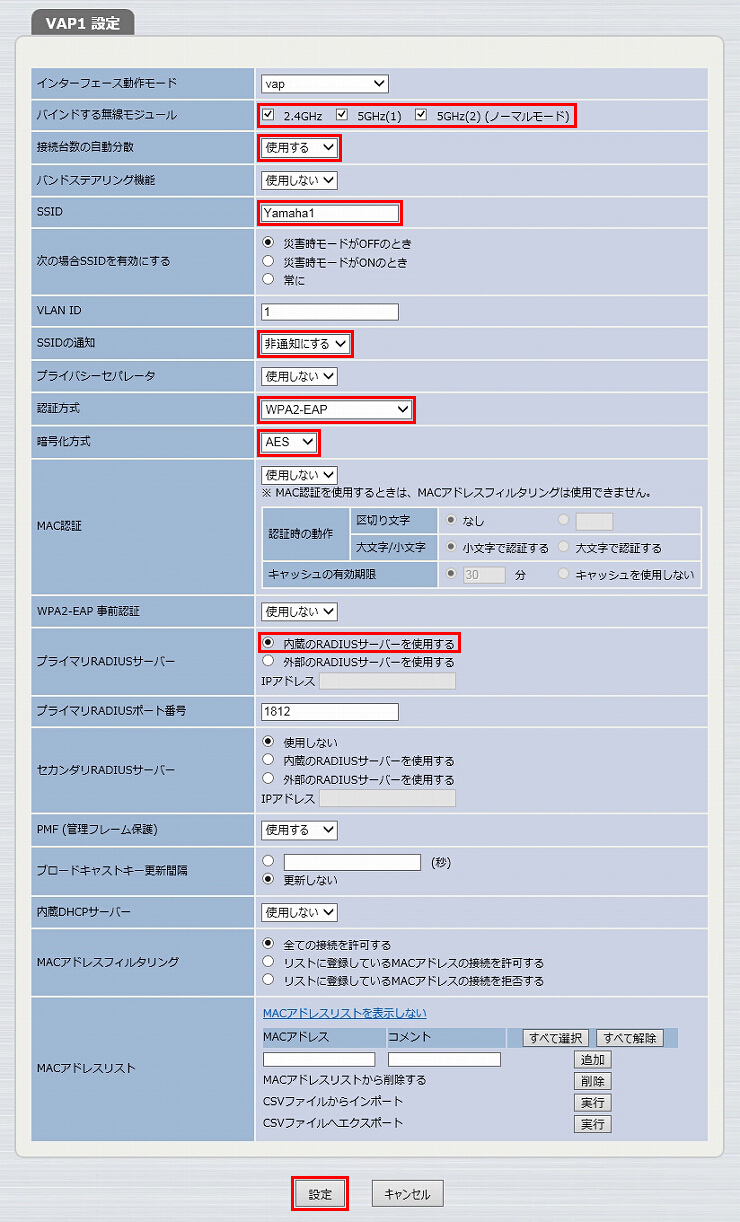Click the すべて選択 button
The image size is (740, 1222).
(x=556, y=1038)
